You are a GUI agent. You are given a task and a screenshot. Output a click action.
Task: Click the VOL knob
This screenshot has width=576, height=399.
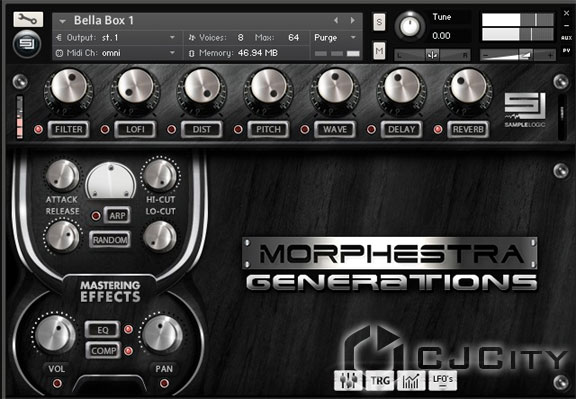tap(55, 334)
